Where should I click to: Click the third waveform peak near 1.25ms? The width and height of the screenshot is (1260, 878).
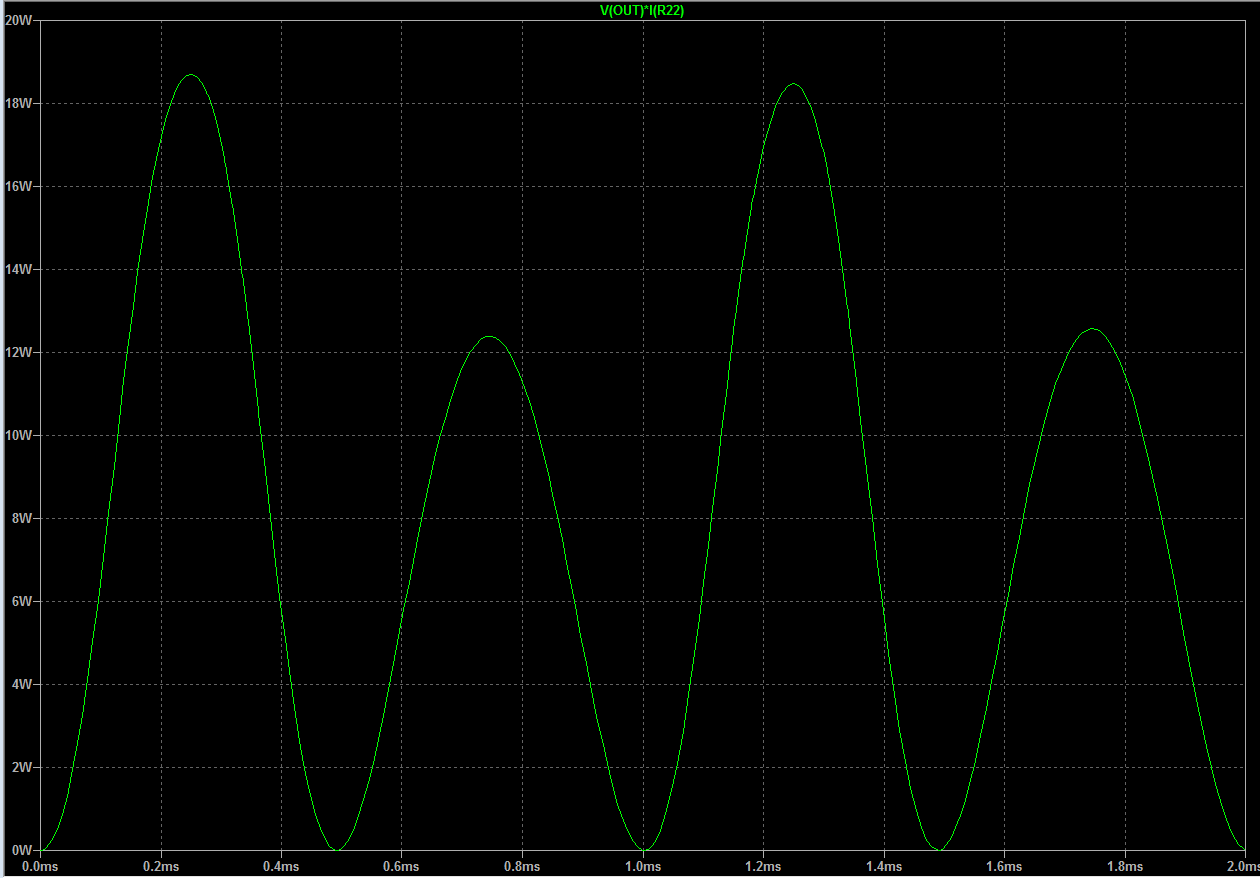click(794, 84)
